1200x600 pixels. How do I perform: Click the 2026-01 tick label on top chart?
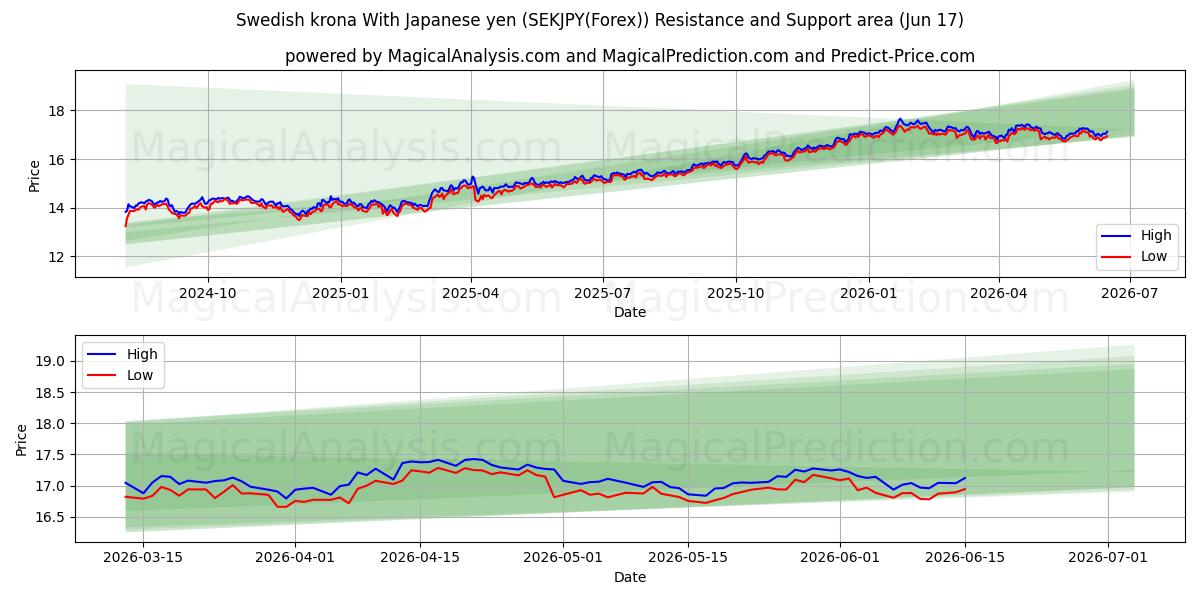(x=869, y=293)
